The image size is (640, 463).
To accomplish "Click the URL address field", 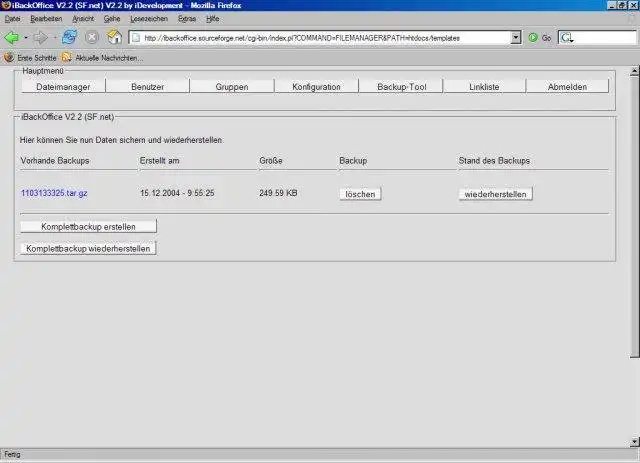I will click(x=319, y=38).
